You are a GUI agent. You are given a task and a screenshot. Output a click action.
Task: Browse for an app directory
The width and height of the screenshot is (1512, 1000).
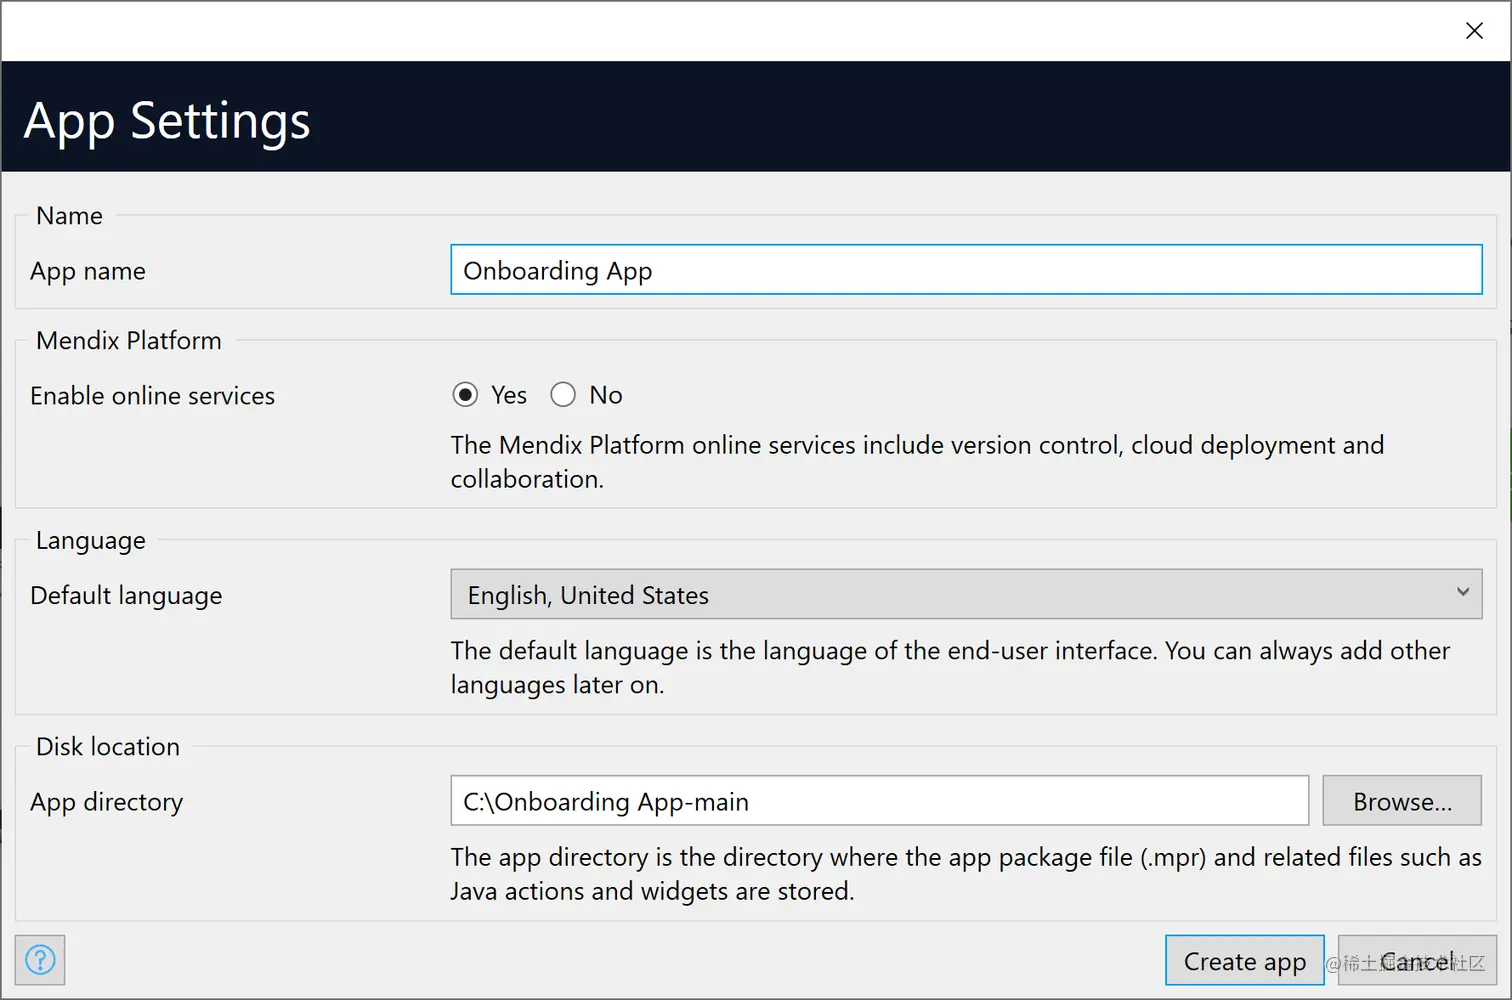1401,801
